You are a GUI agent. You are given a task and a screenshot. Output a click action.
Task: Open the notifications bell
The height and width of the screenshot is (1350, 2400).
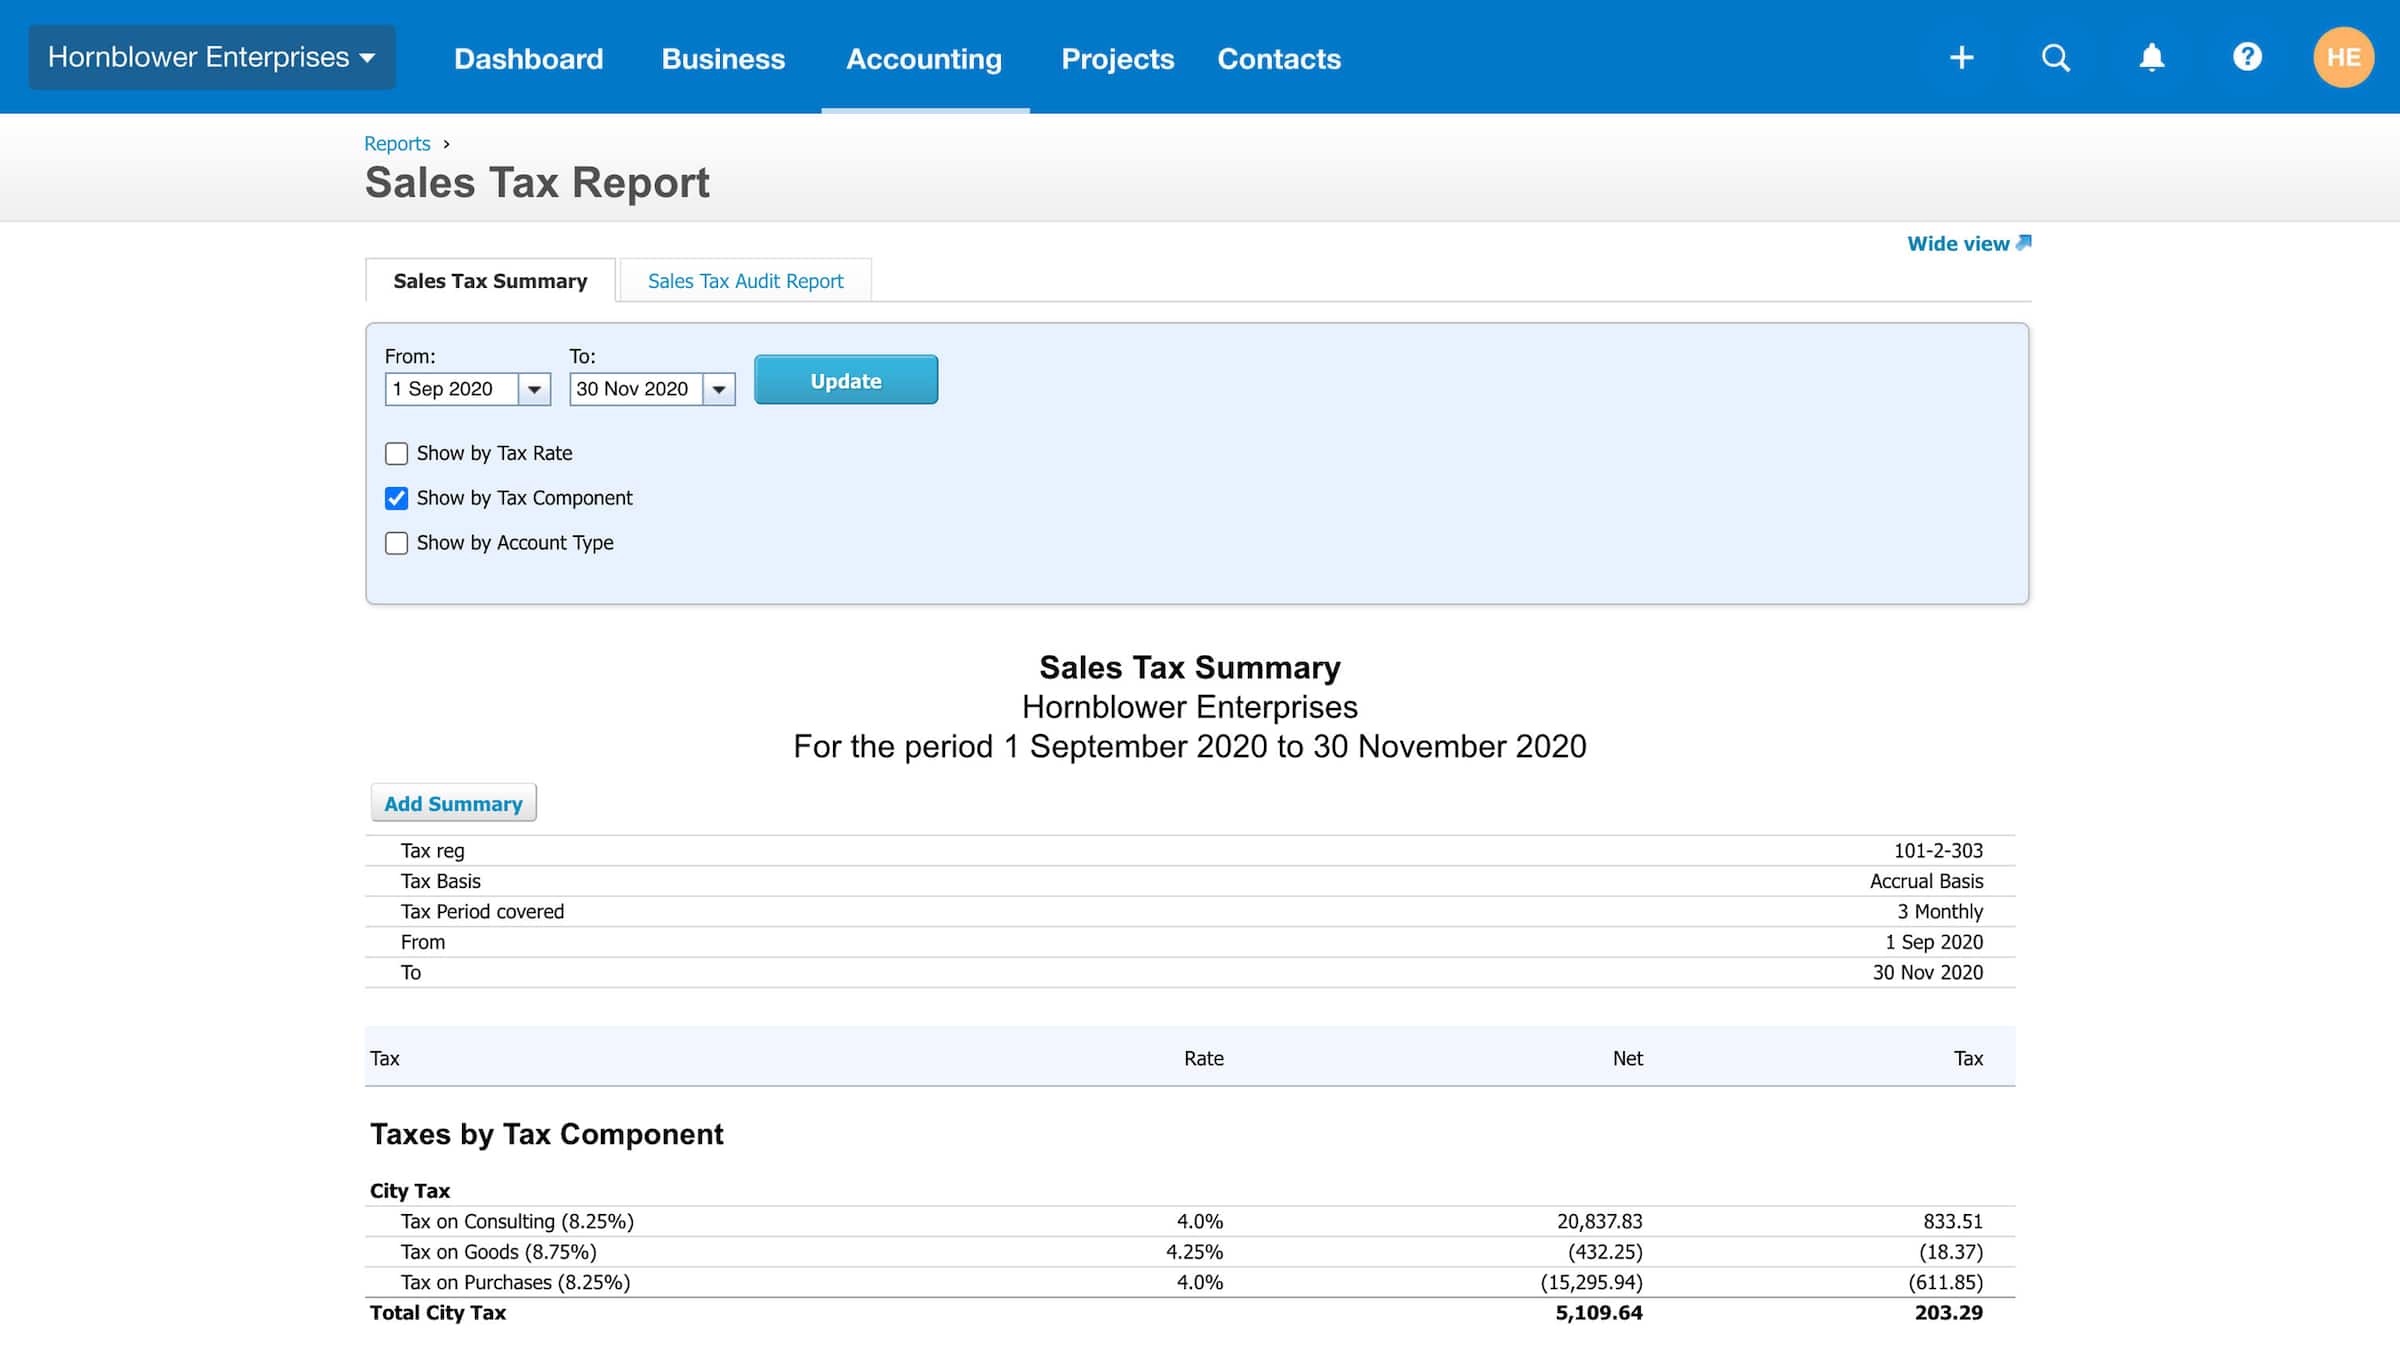point(2151,57)
